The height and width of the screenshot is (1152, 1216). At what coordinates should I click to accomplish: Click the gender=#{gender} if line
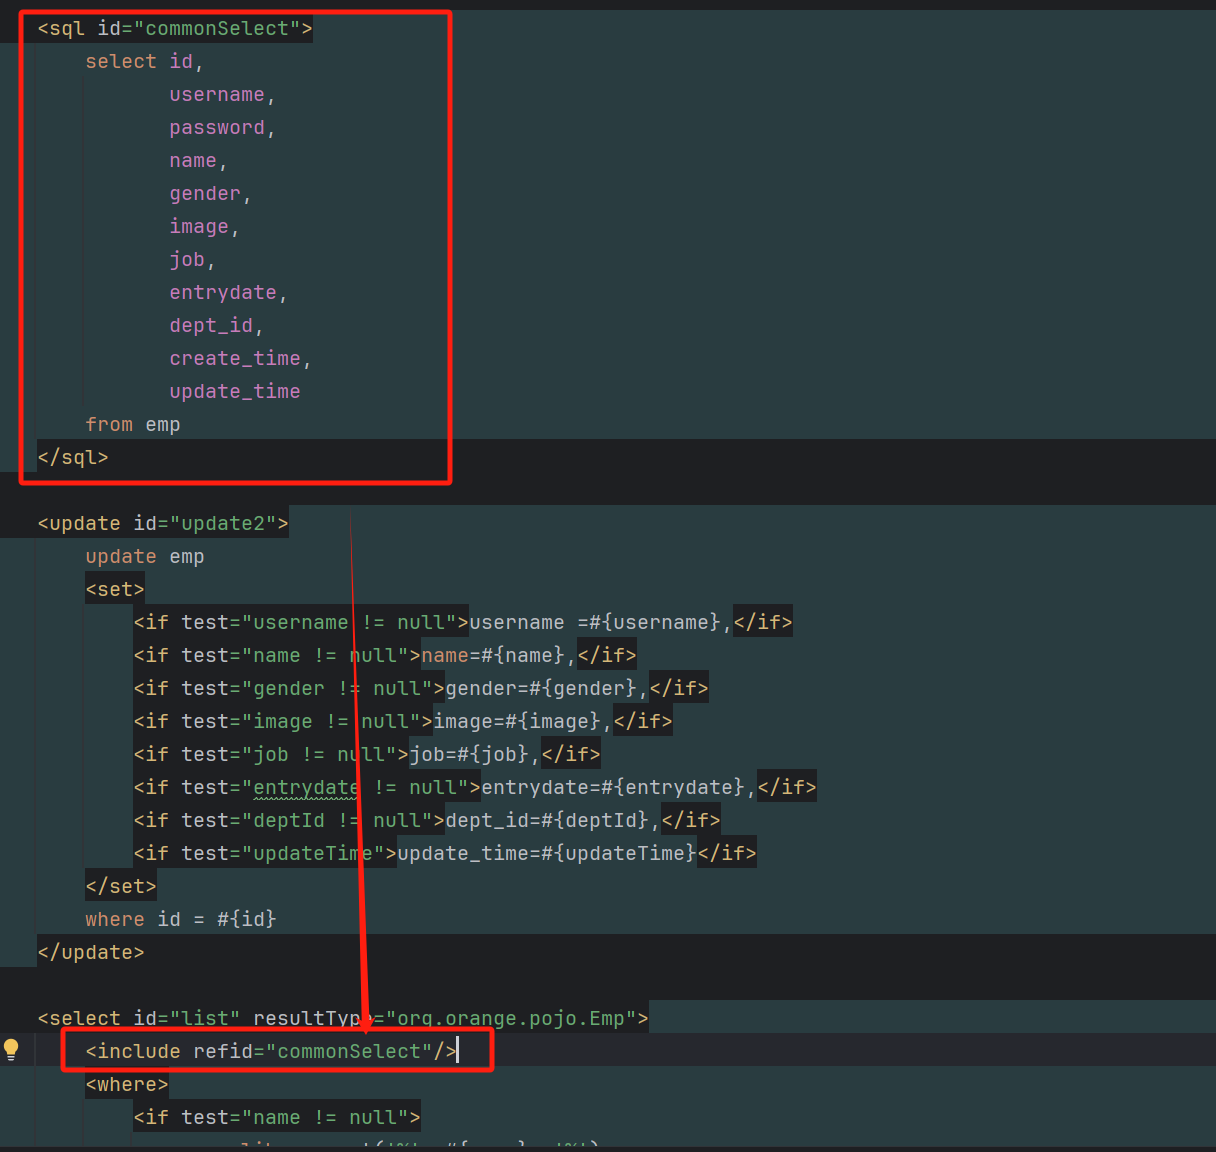[x=421, y=688]
